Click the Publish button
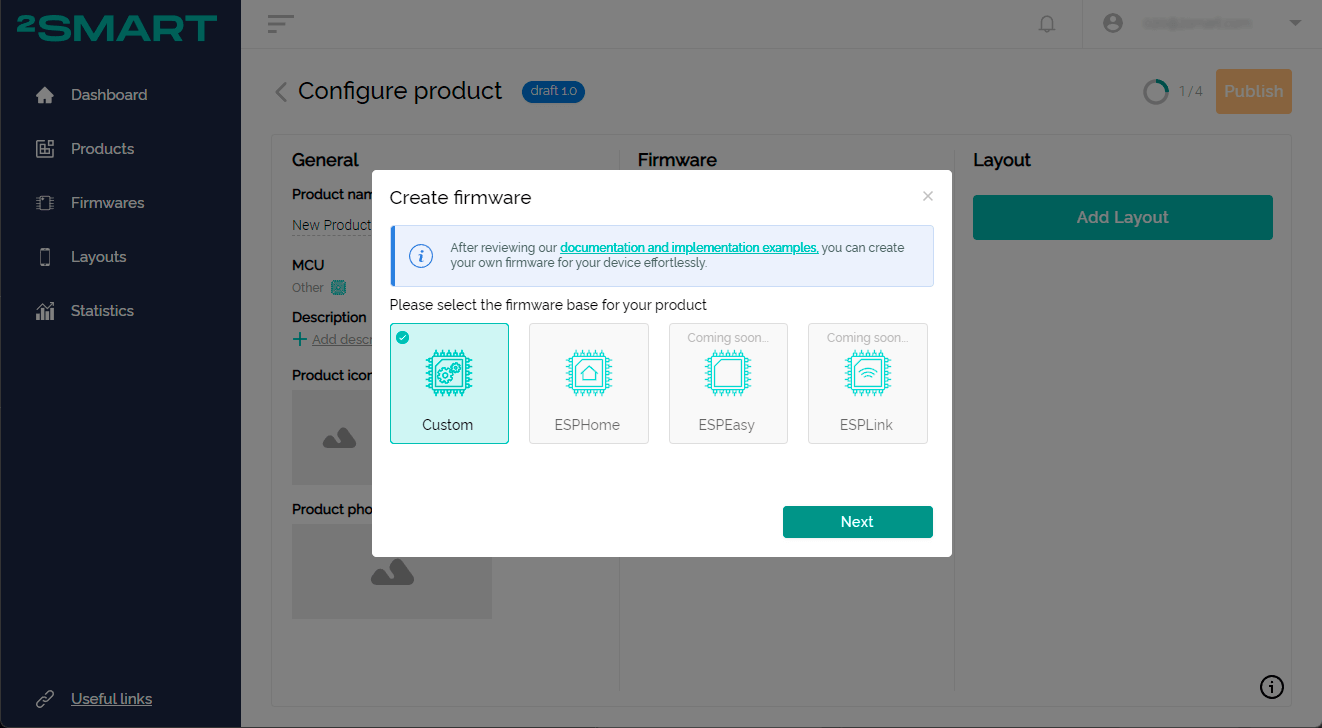This screenshot has height=728, width=1322. point(1254,91)
